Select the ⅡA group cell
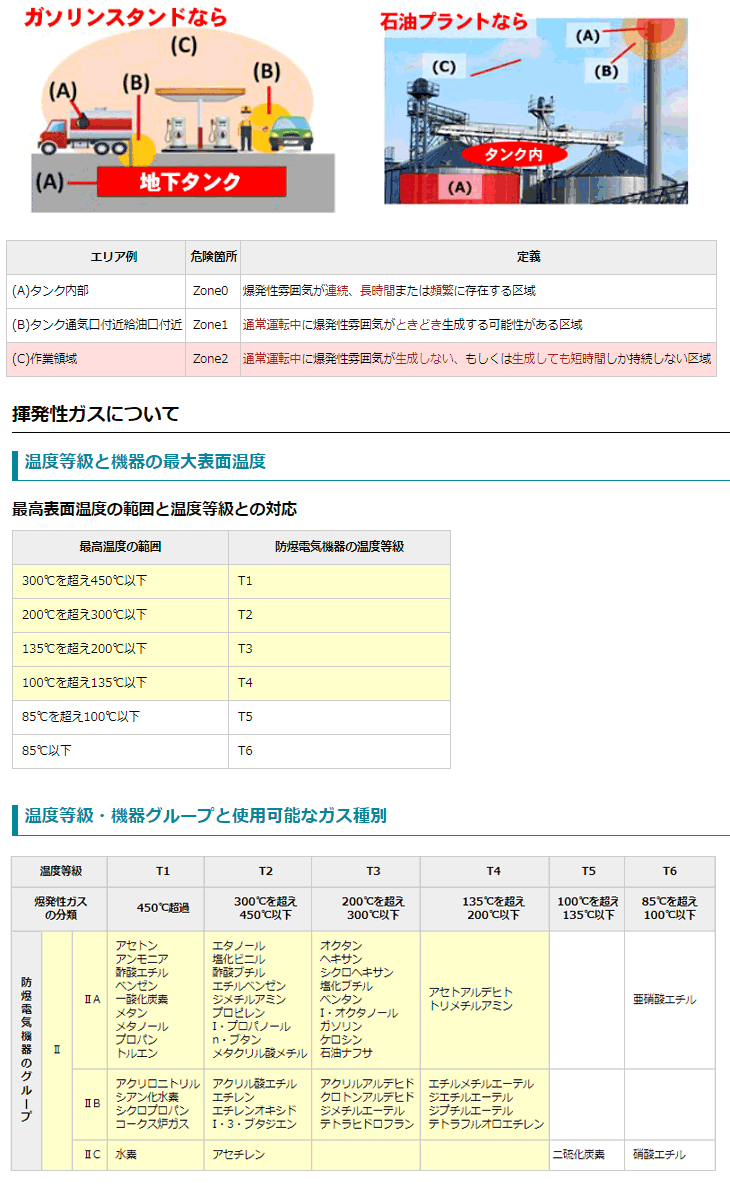Screen dimensions: 730x1200 pyautogui.click(x=92, y=1000)
